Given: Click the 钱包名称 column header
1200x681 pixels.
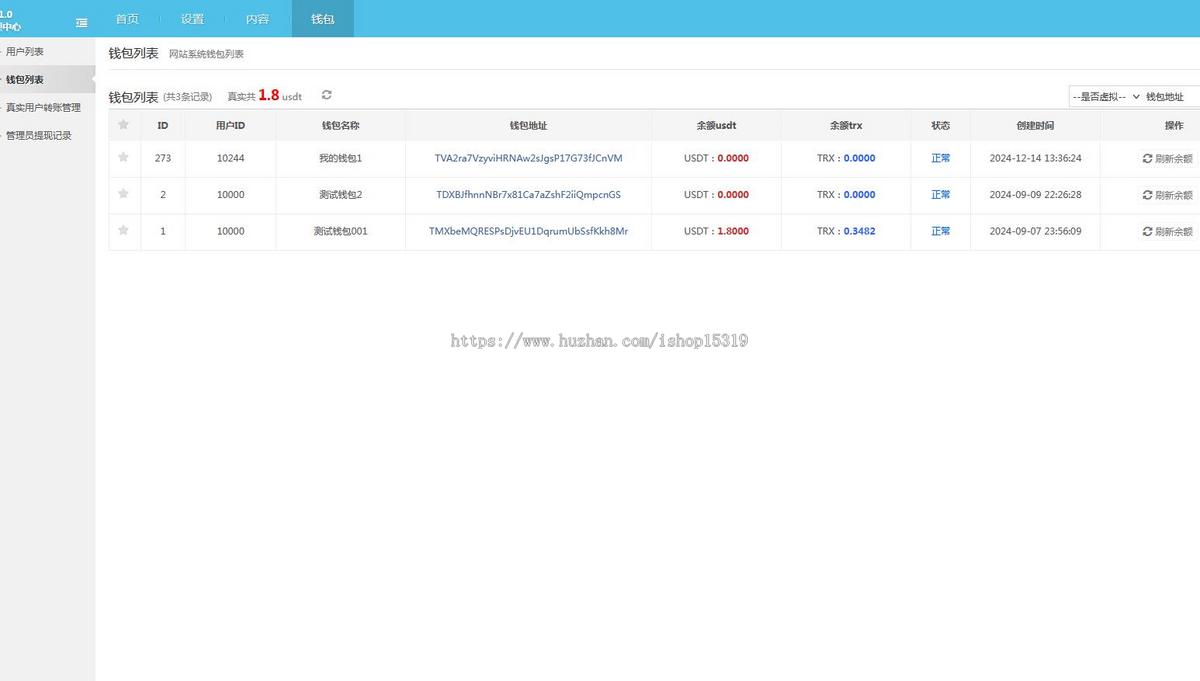Looking at the screenshot, I should coord(340,125).
